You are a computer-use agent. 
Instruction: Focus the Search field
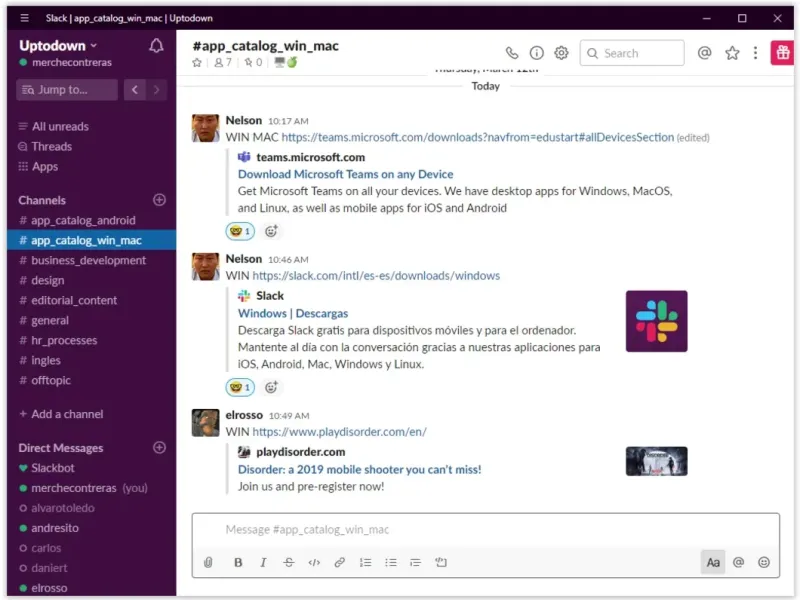point(632,53)
